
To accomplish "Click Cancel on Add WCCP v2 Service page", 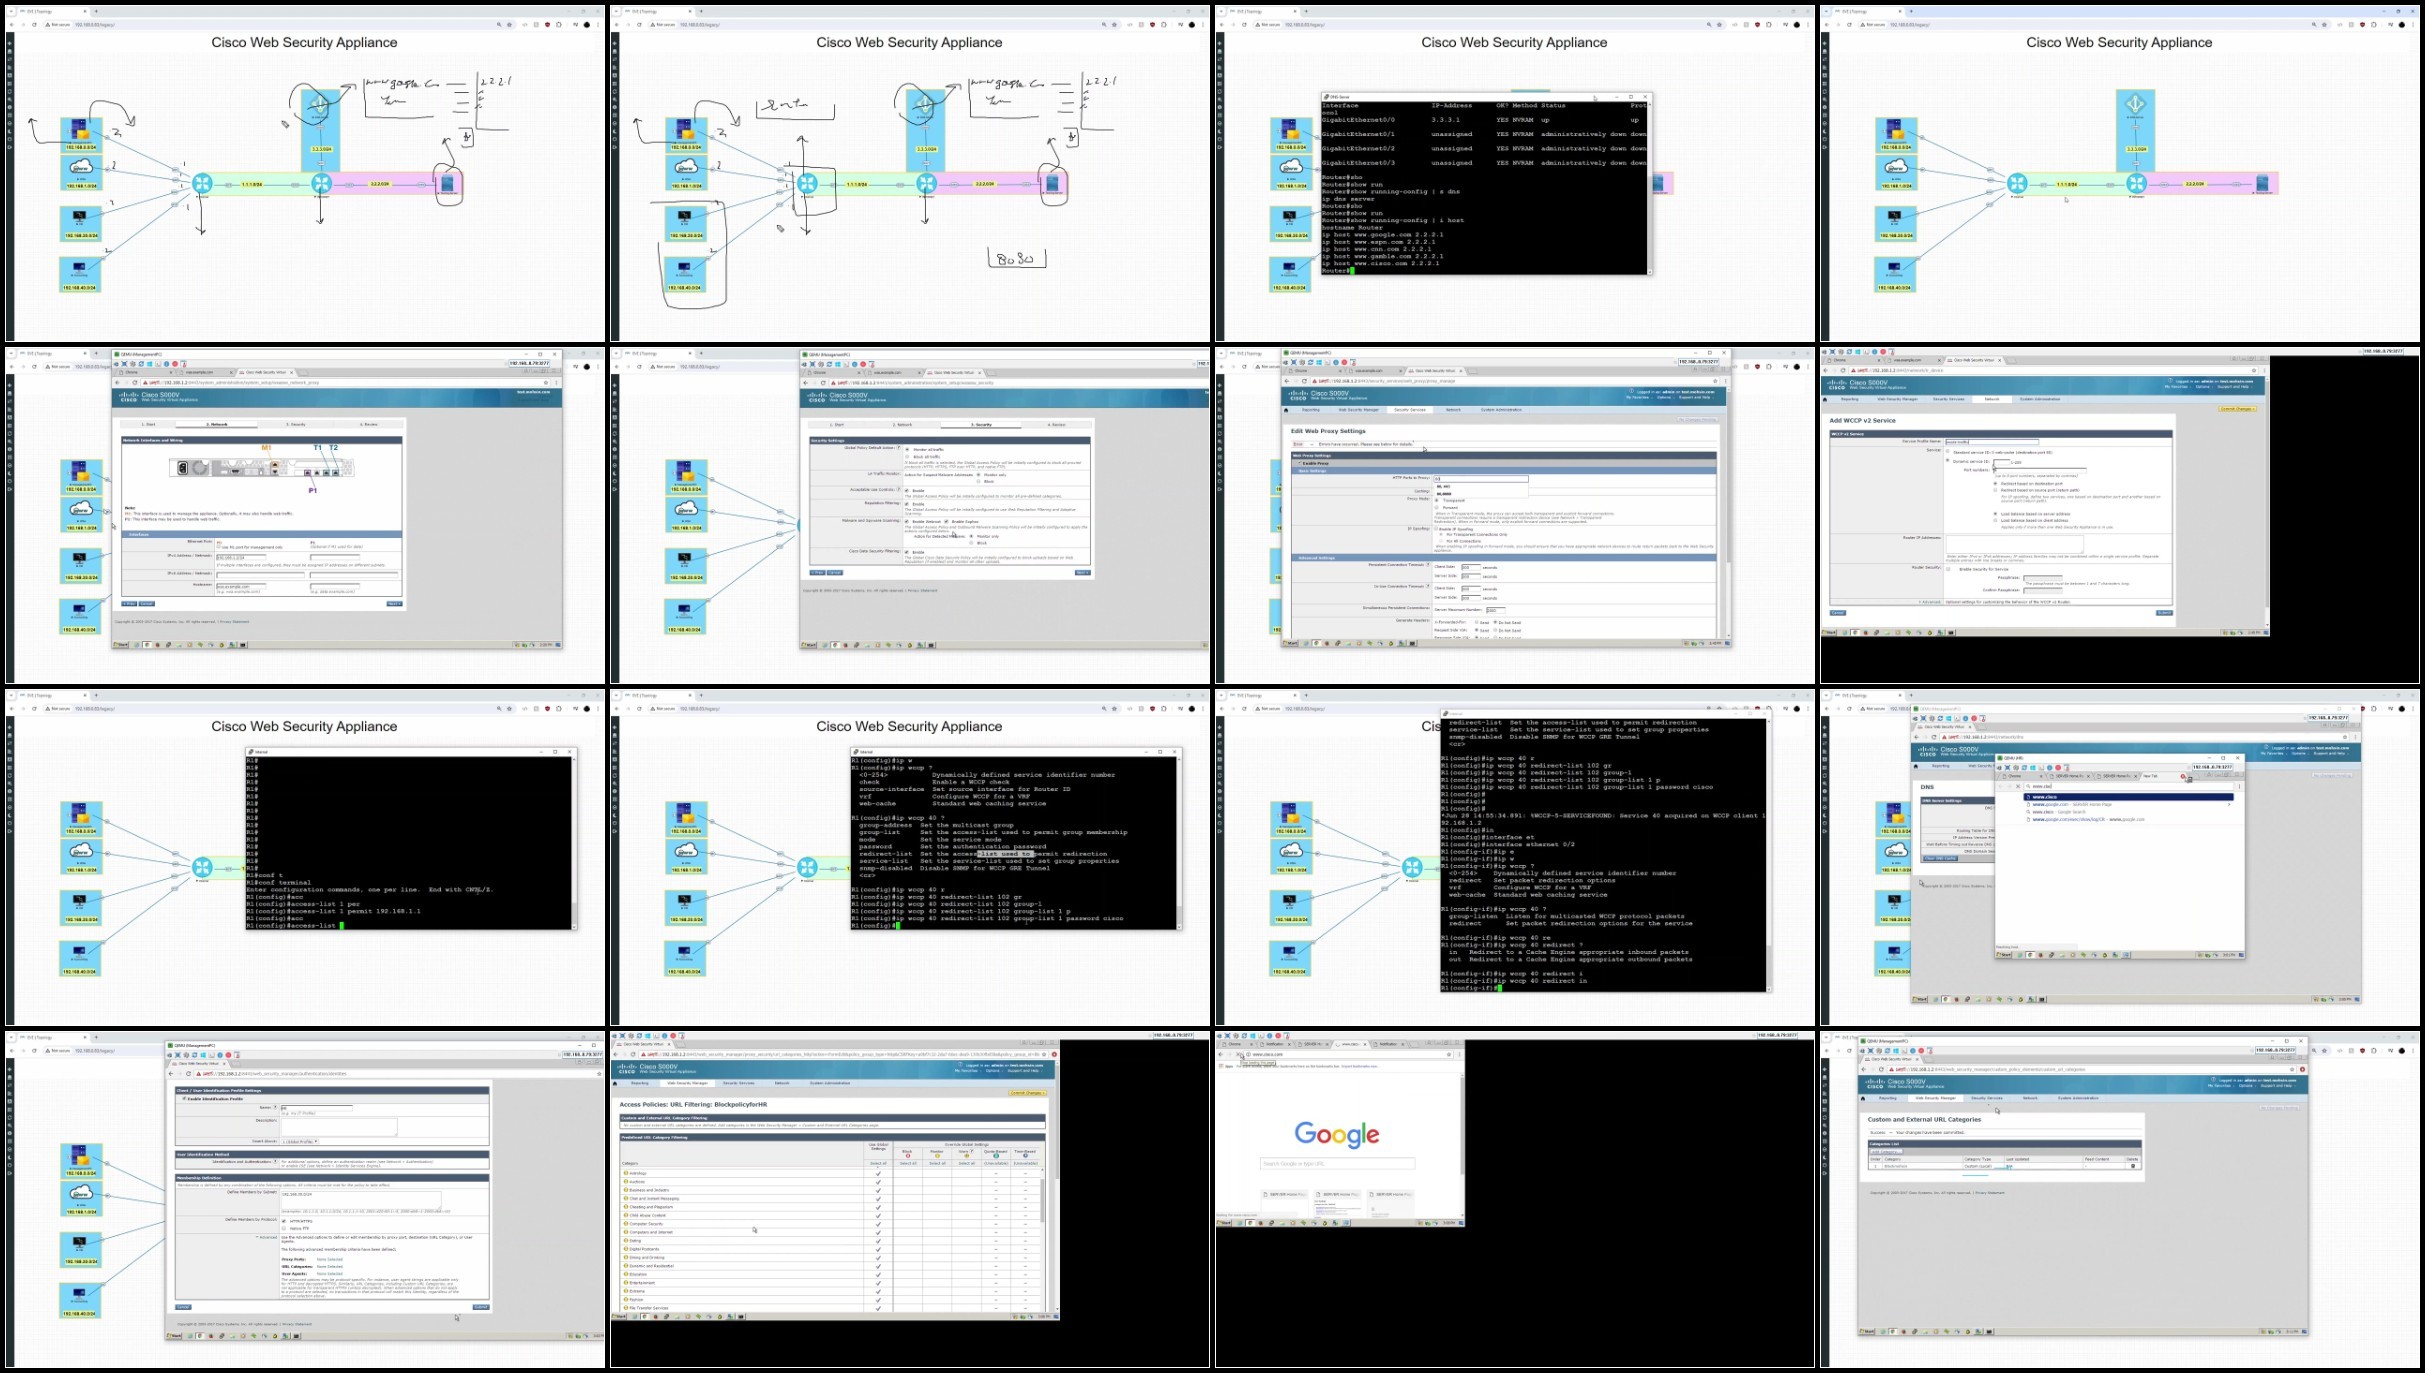I will click(1838, 613).
